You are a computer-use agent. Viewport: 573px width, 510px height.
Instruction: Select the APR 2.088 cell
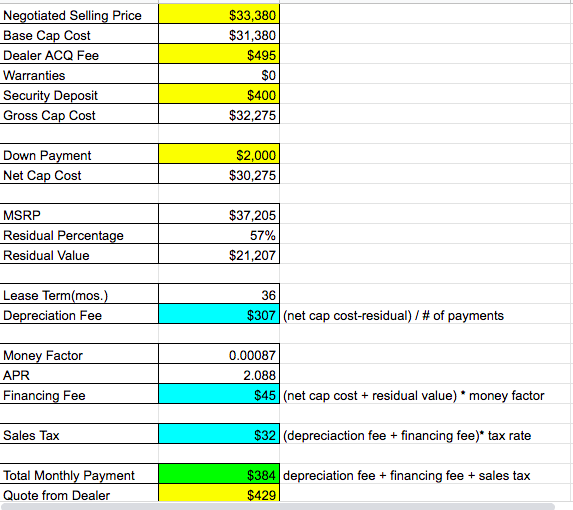219,374
